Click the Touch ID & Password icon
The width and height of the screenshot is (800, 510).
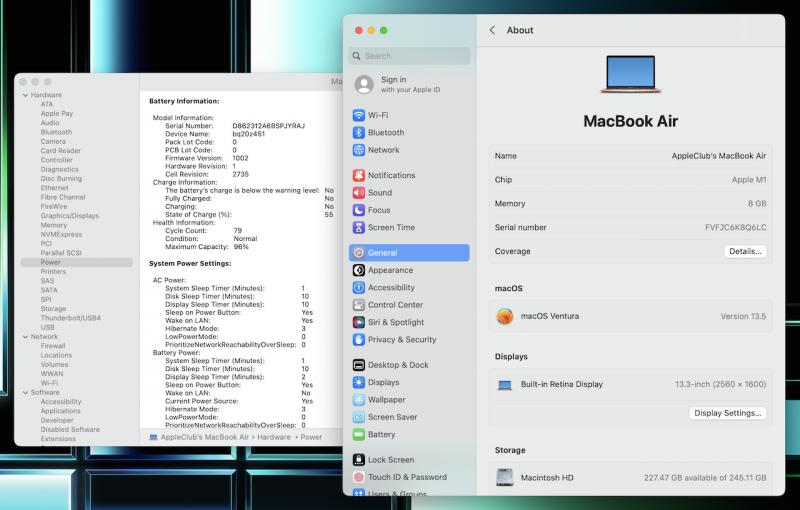tap(359, 477)
